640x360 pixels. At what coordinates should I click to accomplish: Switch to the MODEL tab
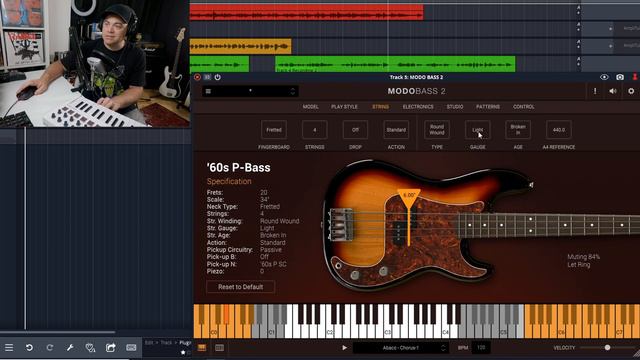tap(310, 107)
